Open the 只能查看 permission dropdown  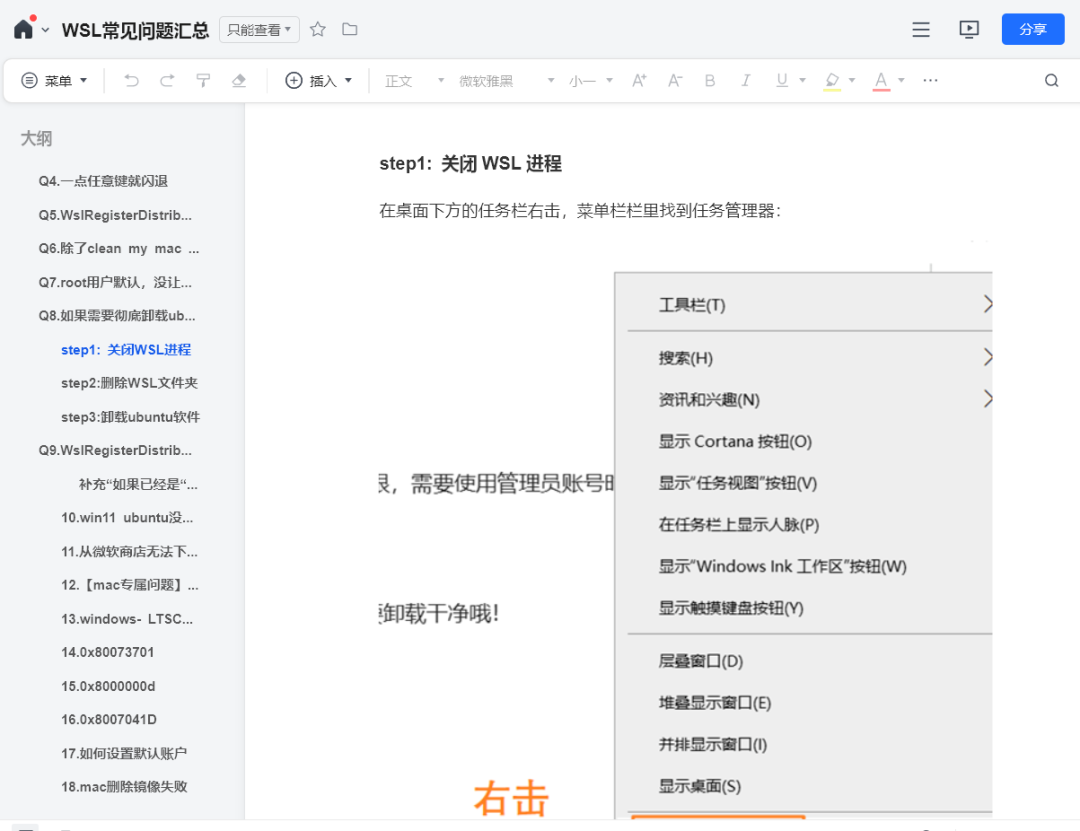click(x=259, y=30)
